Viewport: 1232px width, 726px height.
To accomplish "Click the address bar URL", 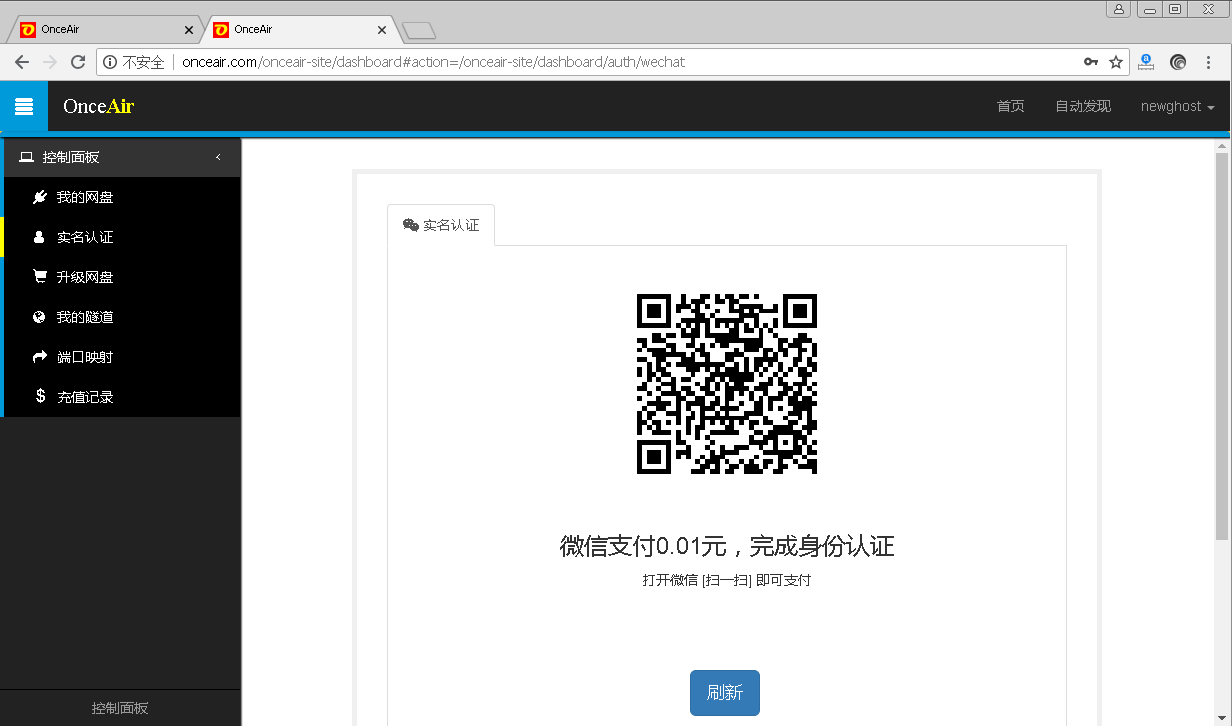I will click(x=433, y=62).
